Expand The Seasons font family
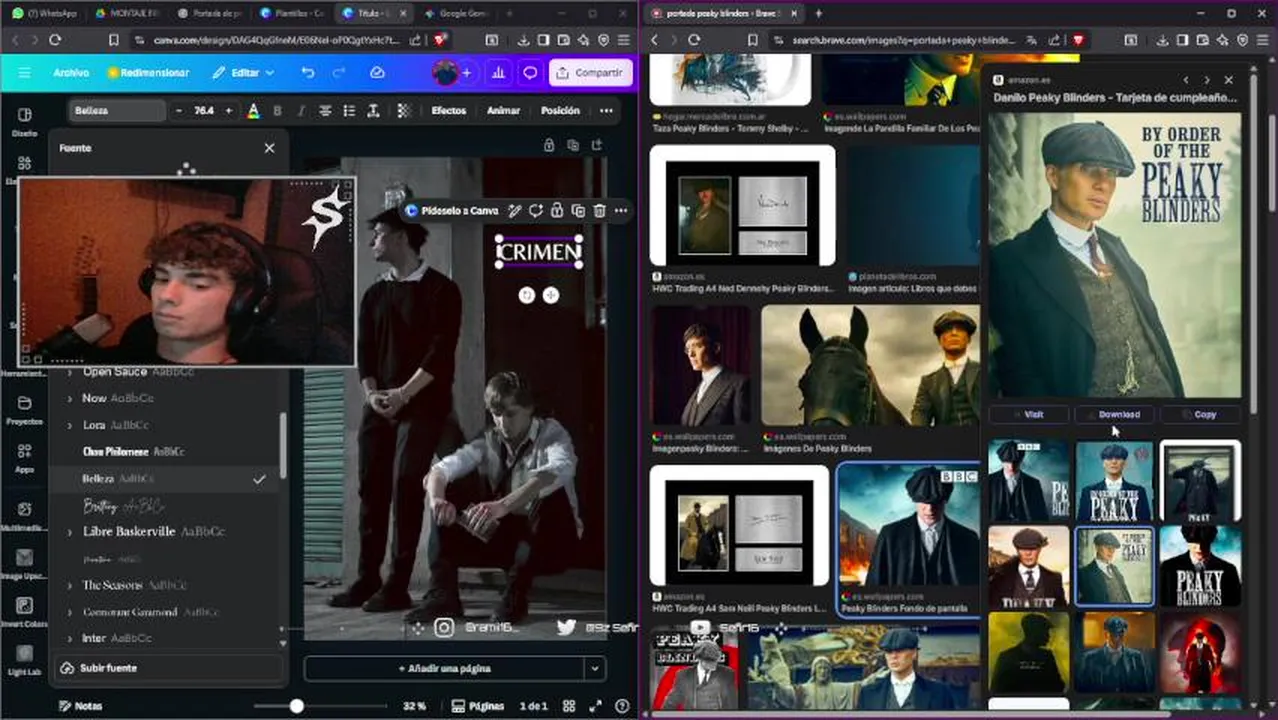The width and height of the screenshot is (1278, 720). click(x=69, y=585)
